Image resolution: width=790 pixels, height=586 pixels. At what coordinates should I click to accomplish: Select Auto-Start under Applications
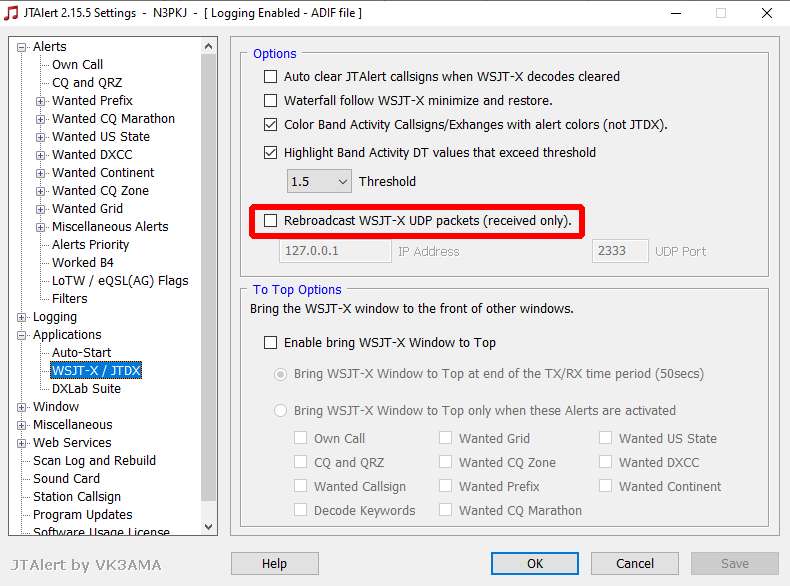coord(81,353)
